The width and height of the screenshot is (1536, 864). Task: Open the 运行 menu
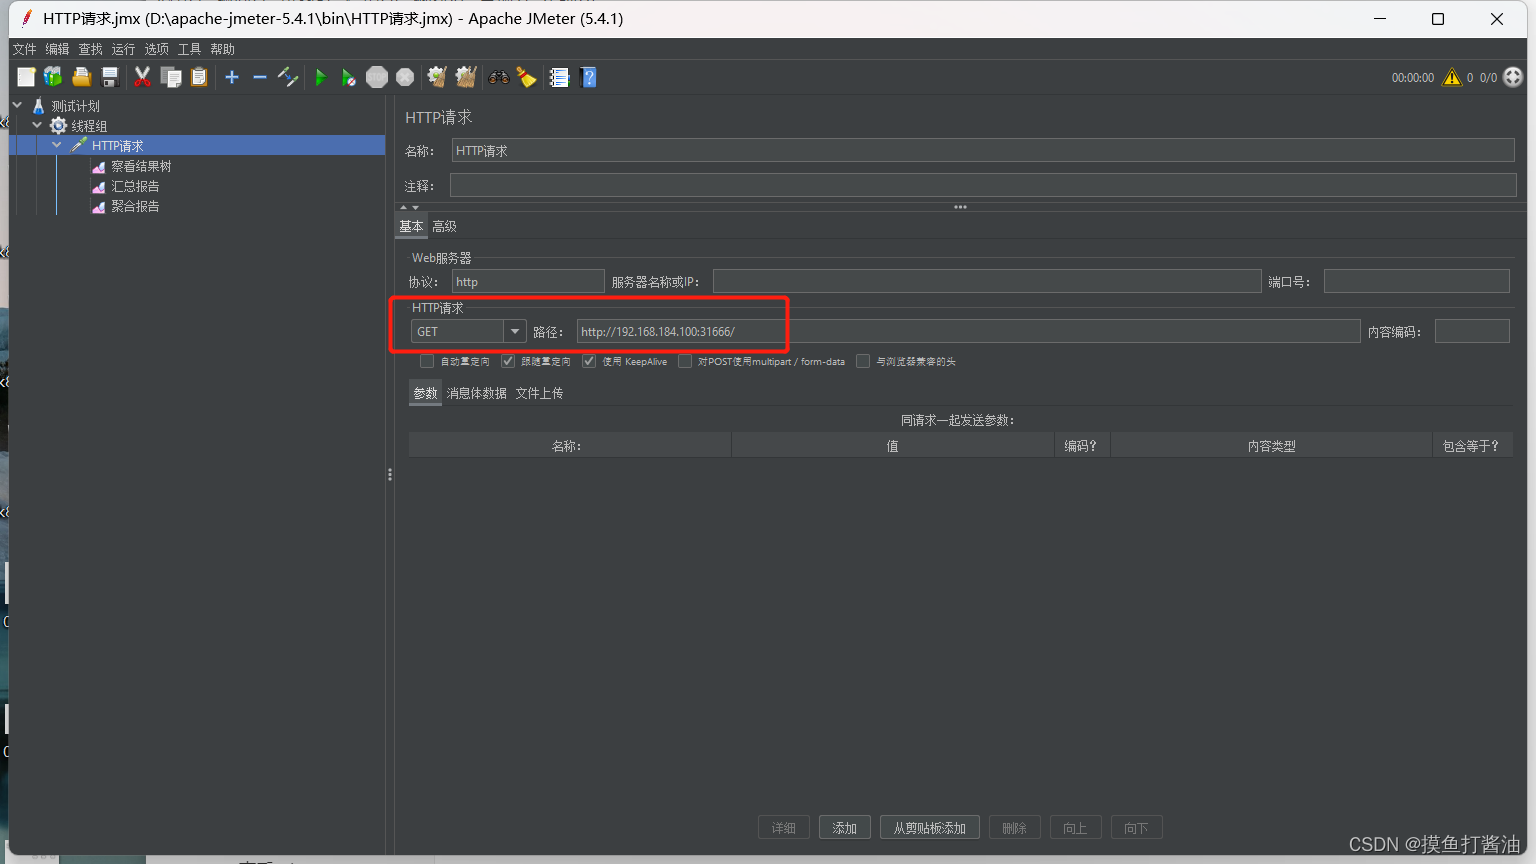(123, 49)
